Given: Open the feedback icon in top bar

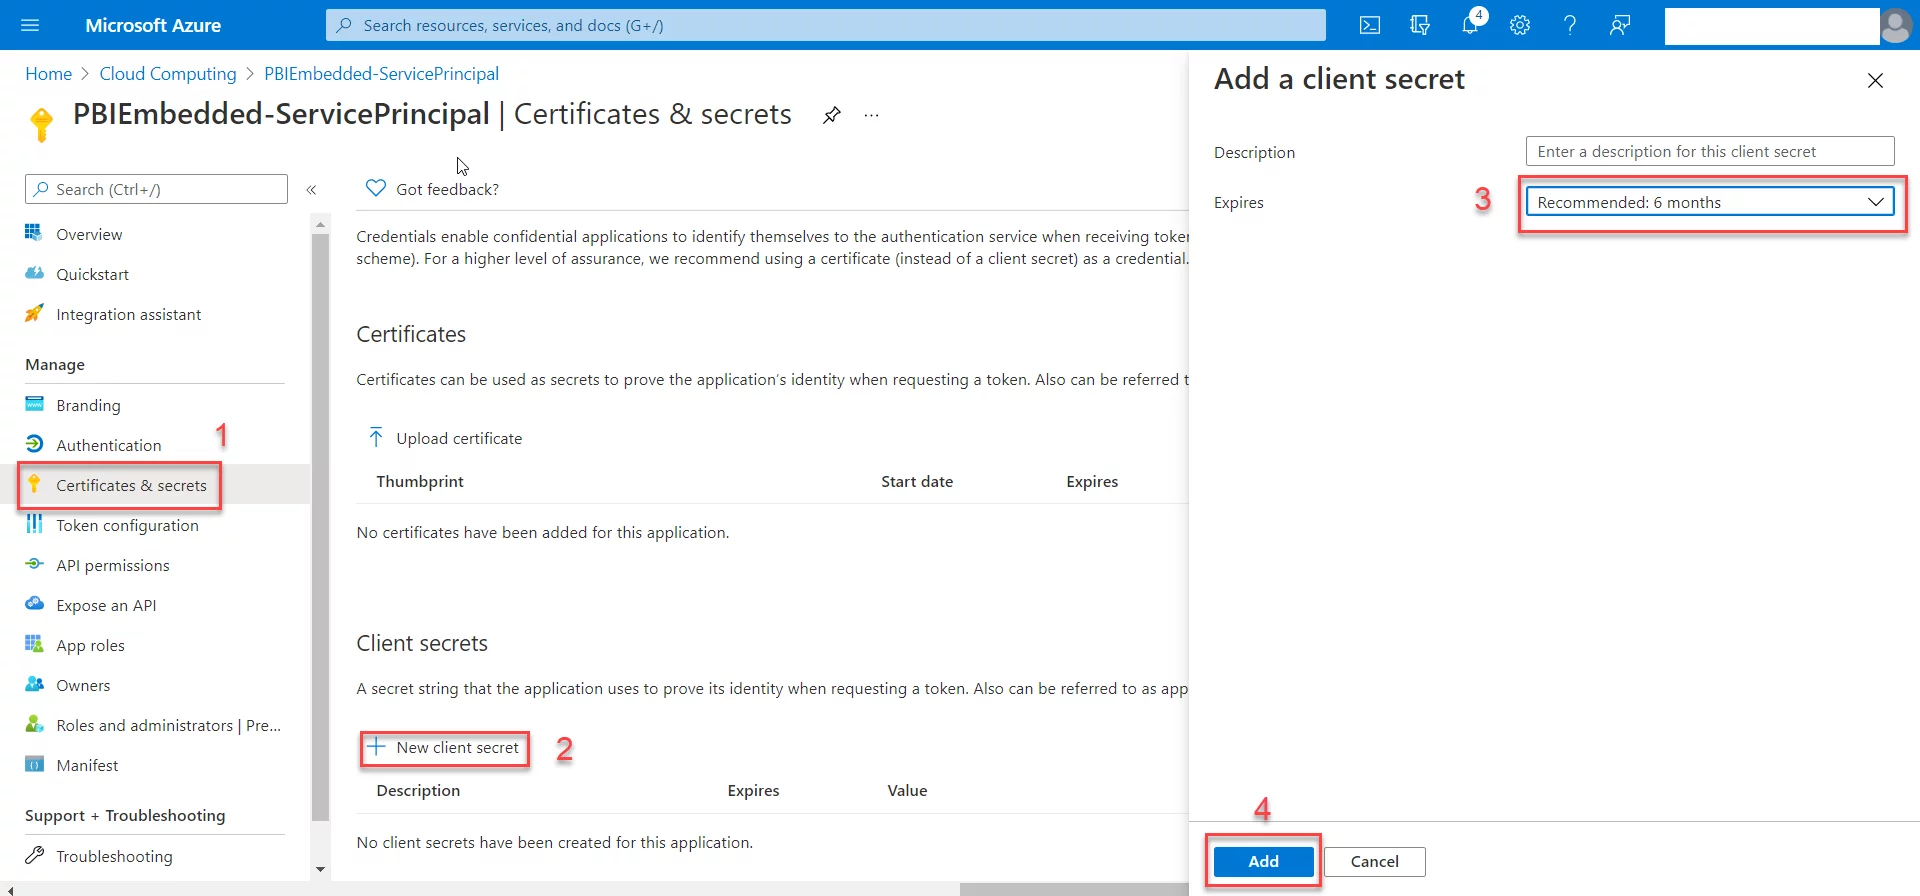Looking at the screenshot, I should coord(1620,25).
